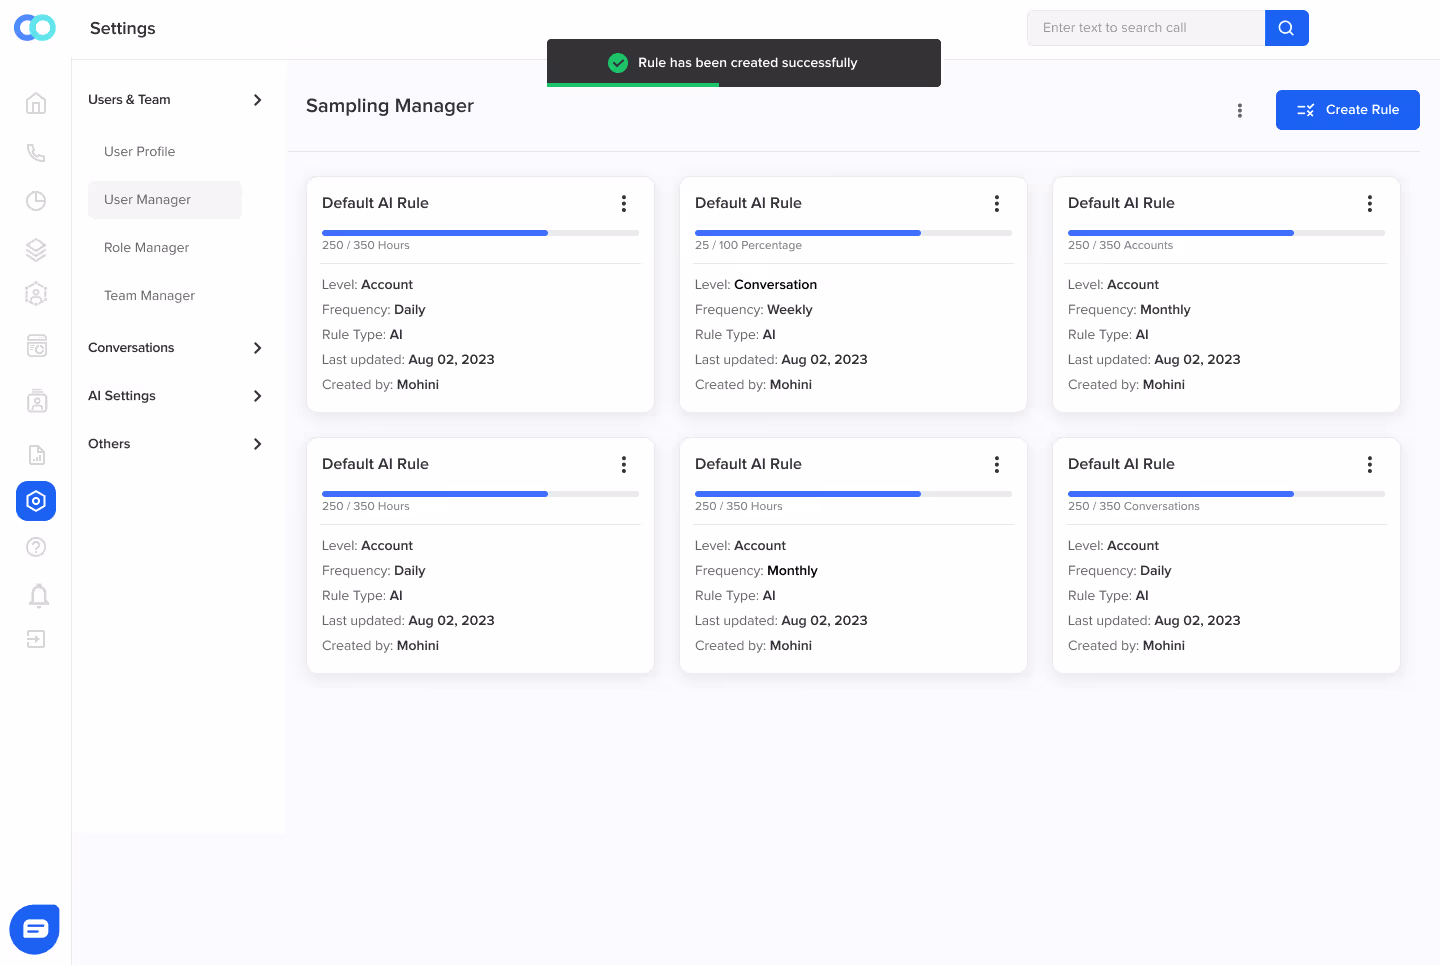Click the search call text field
Screen dimensions: 1440x965
point(1146,28)
